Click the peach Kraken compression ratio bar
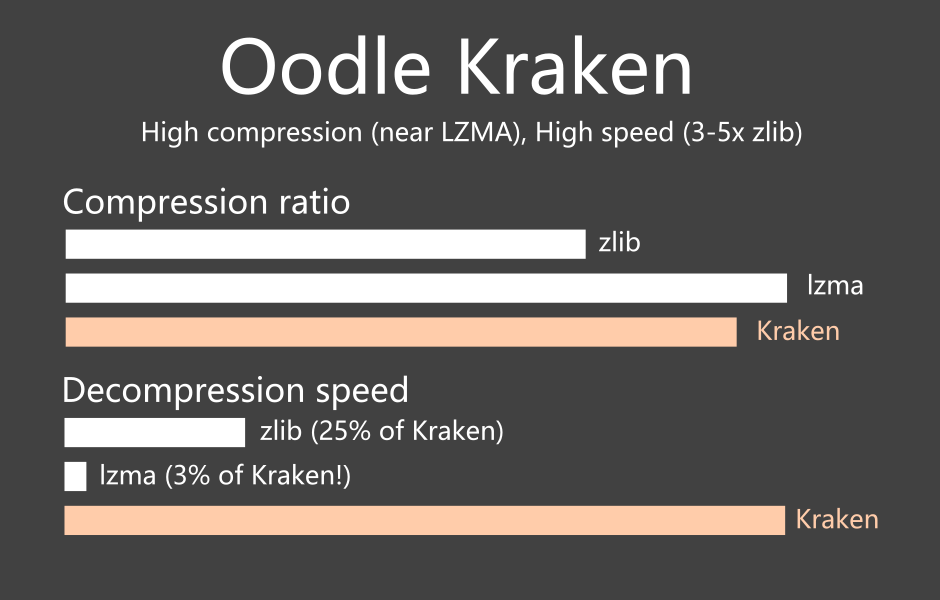This screenshot has height=600, width=940. [401, 332]
